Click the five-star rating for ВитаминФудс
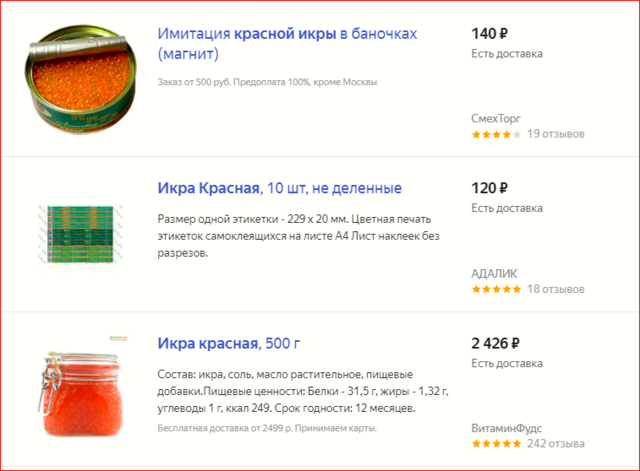 496,444
